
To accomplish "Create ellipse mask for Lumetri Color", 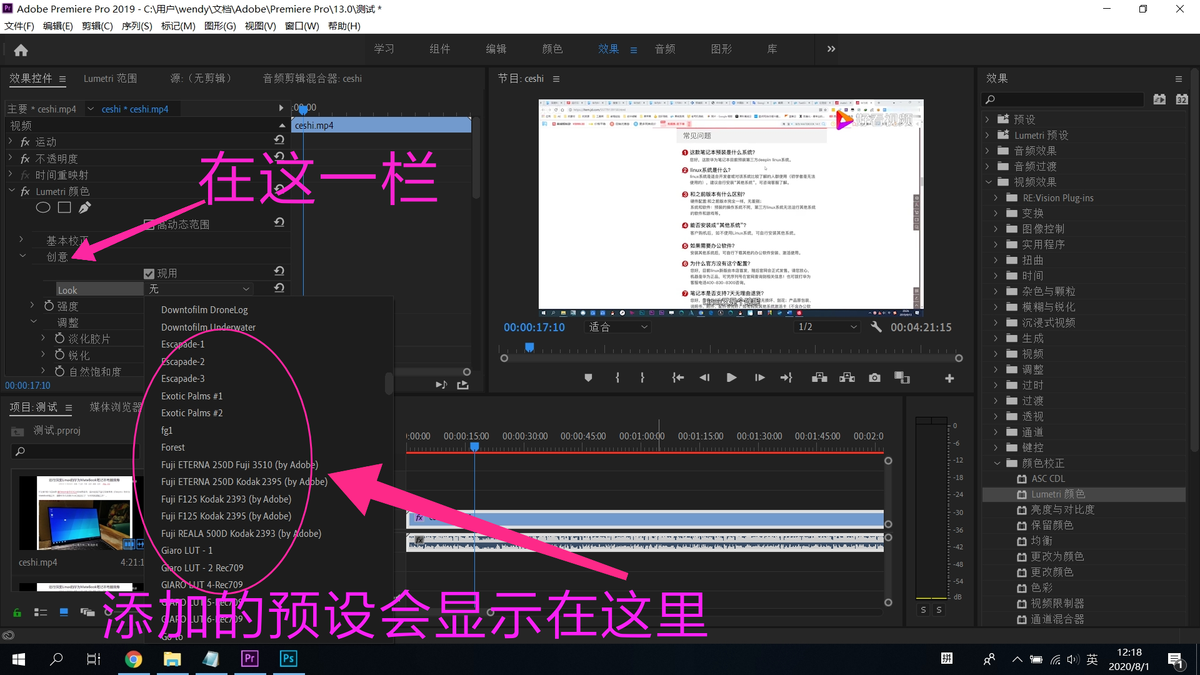I will (44, 208).
